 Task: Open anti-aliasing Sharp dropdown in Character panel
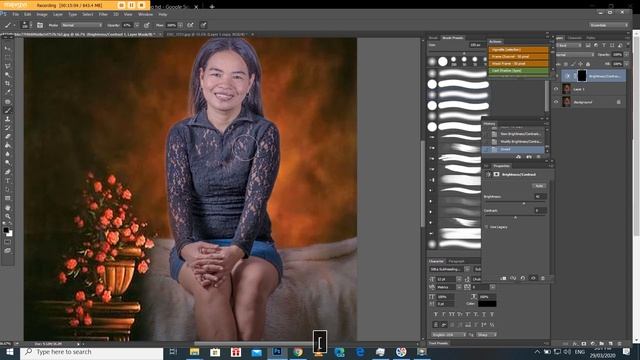487,335
